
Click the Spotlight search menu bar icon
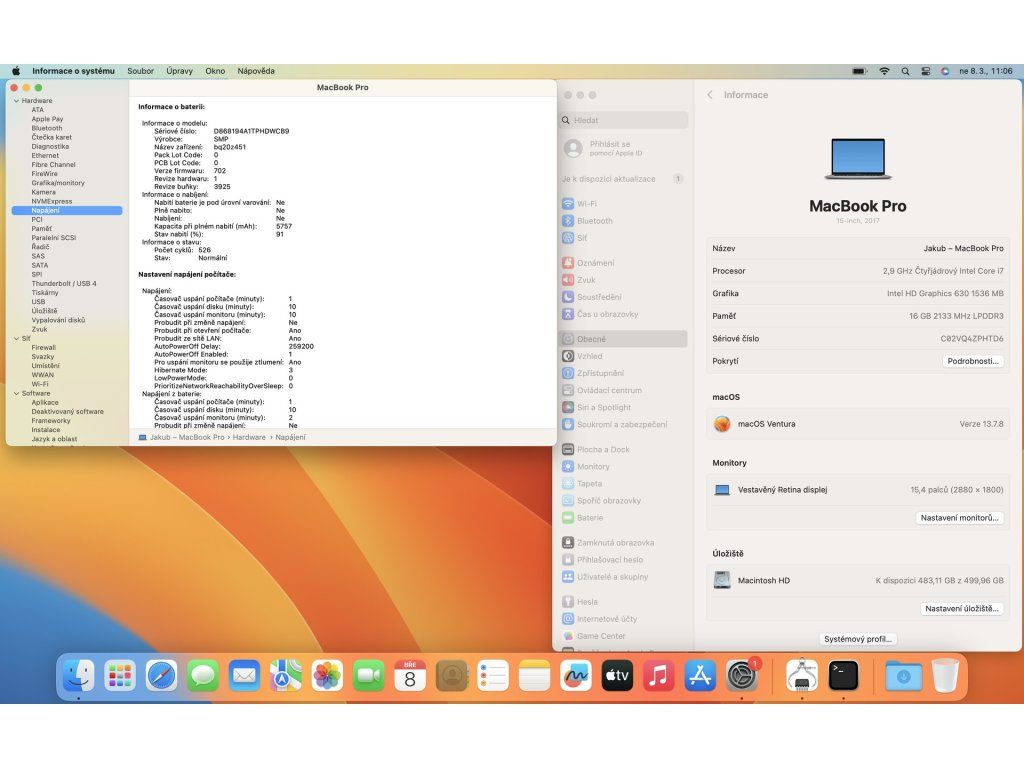point(905,71)
